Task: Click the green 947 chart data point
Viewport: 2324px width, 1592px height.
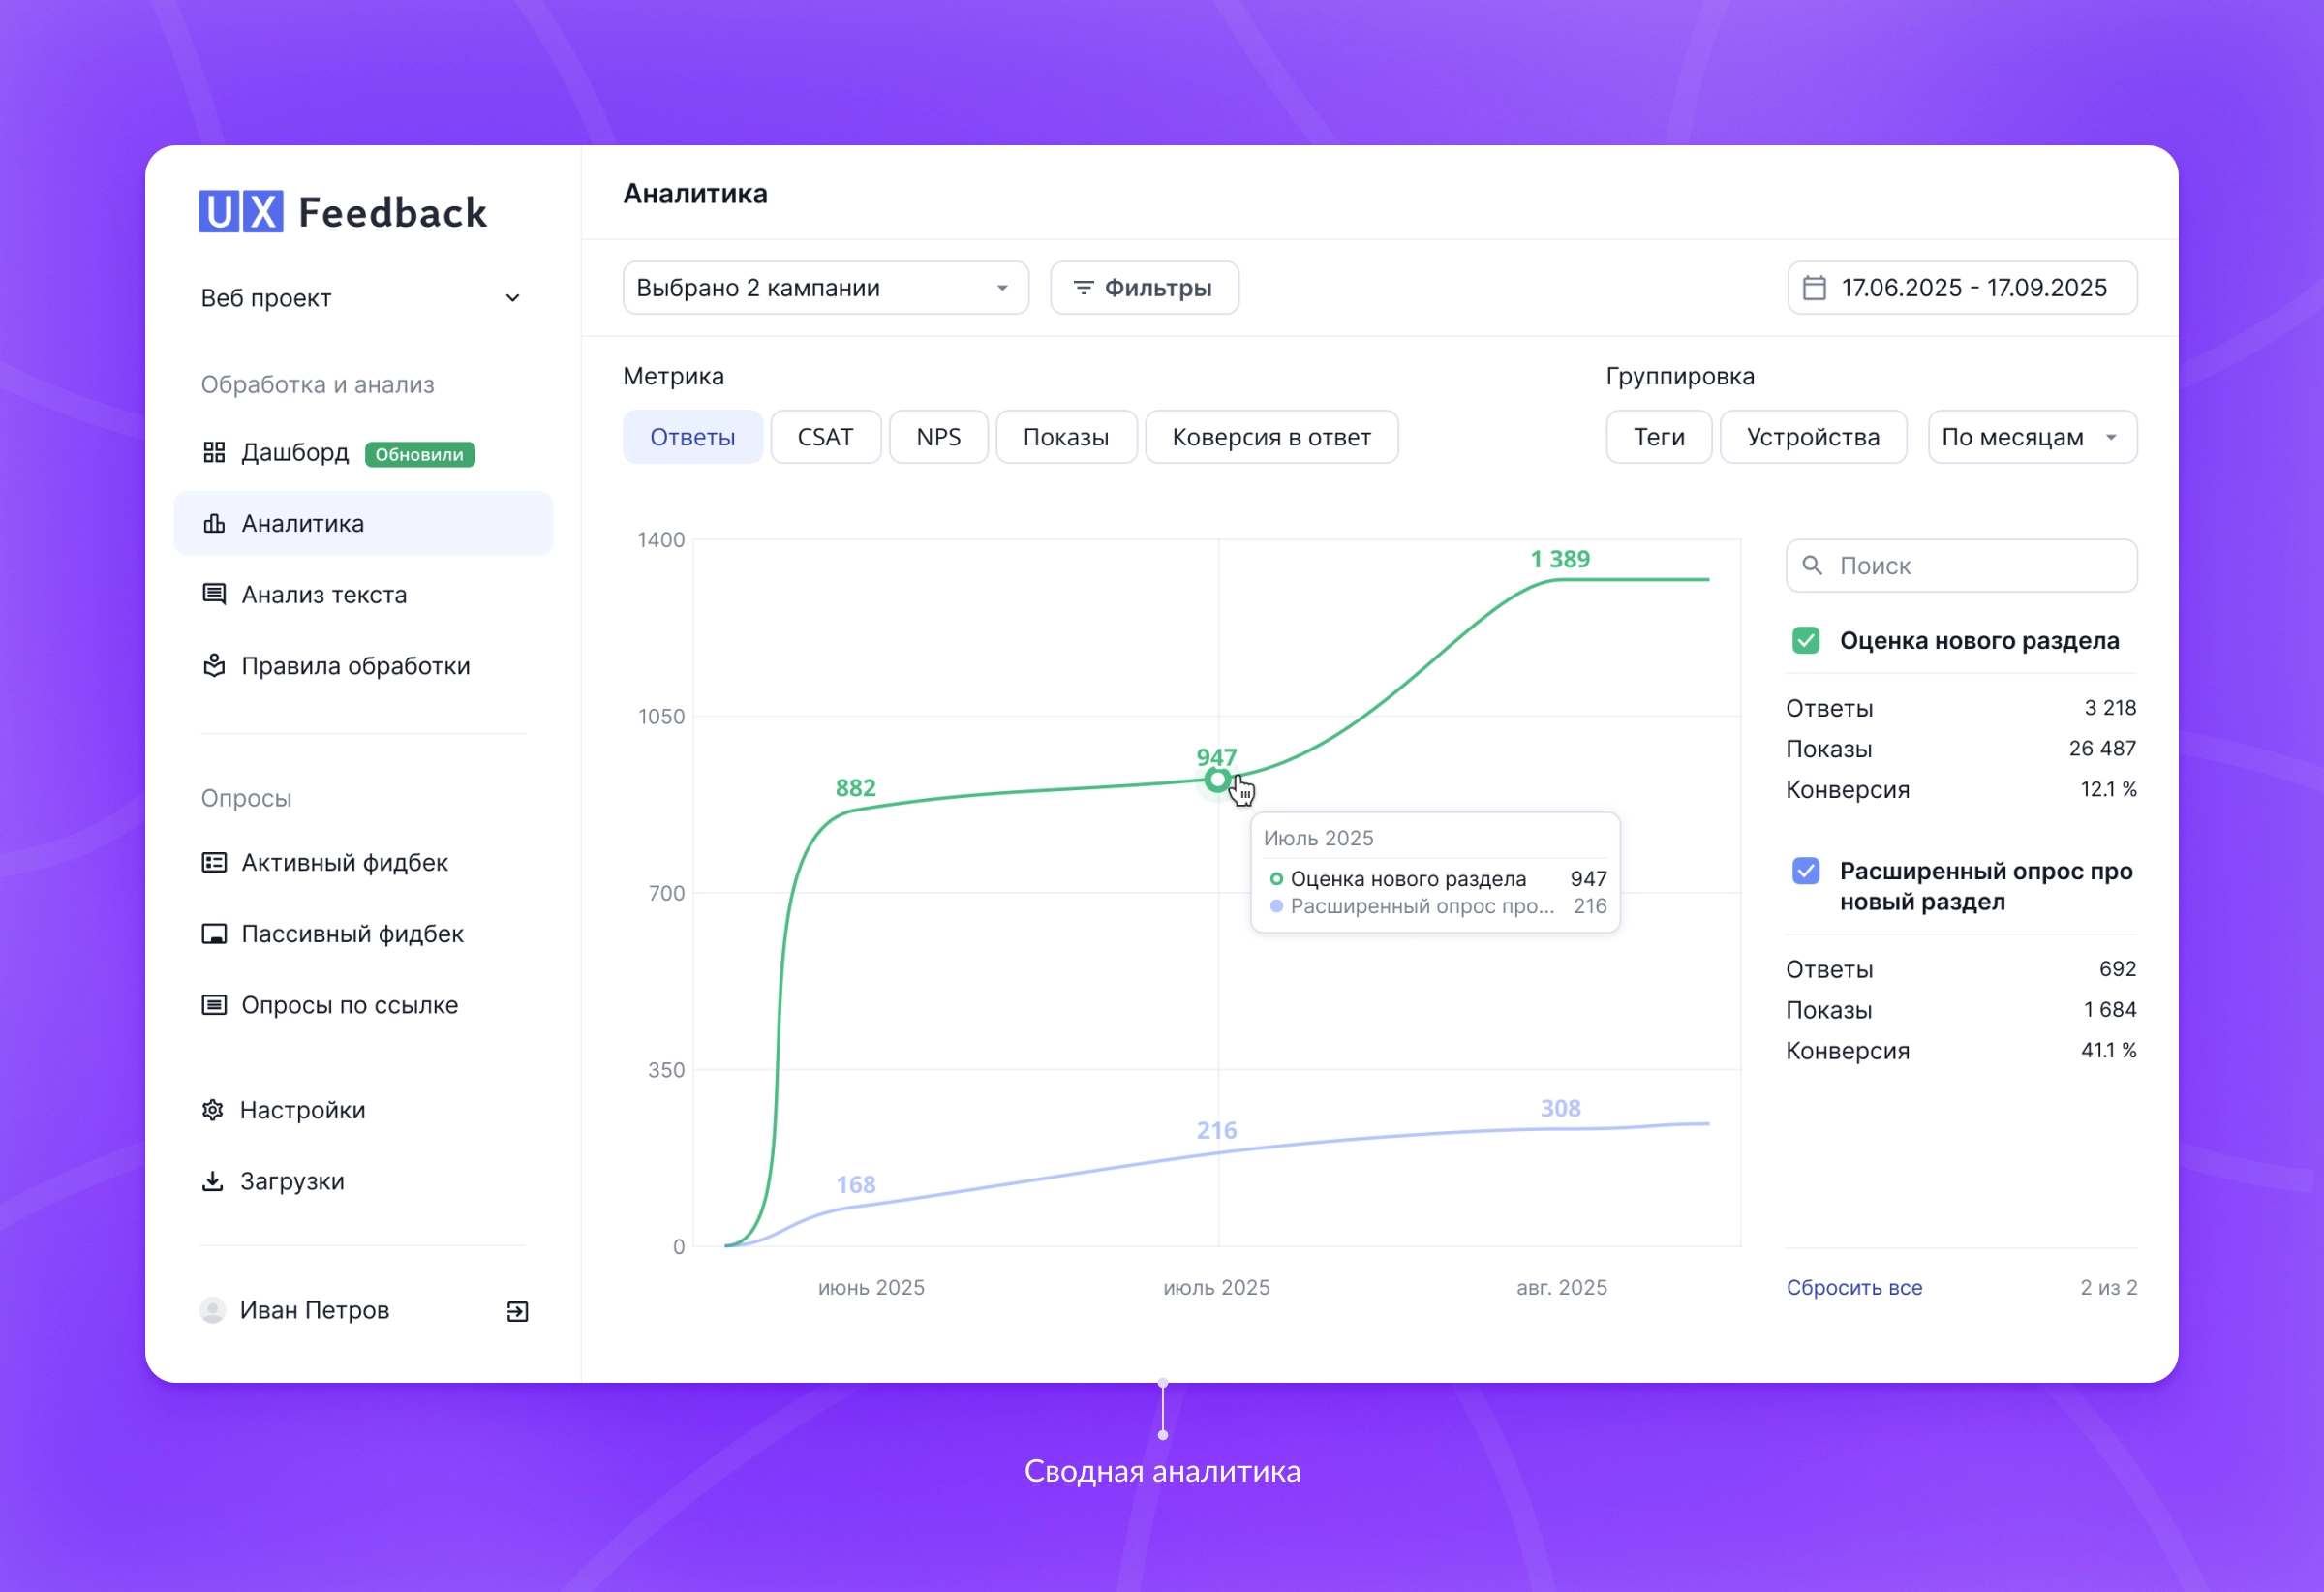Action: (1217, 780)
